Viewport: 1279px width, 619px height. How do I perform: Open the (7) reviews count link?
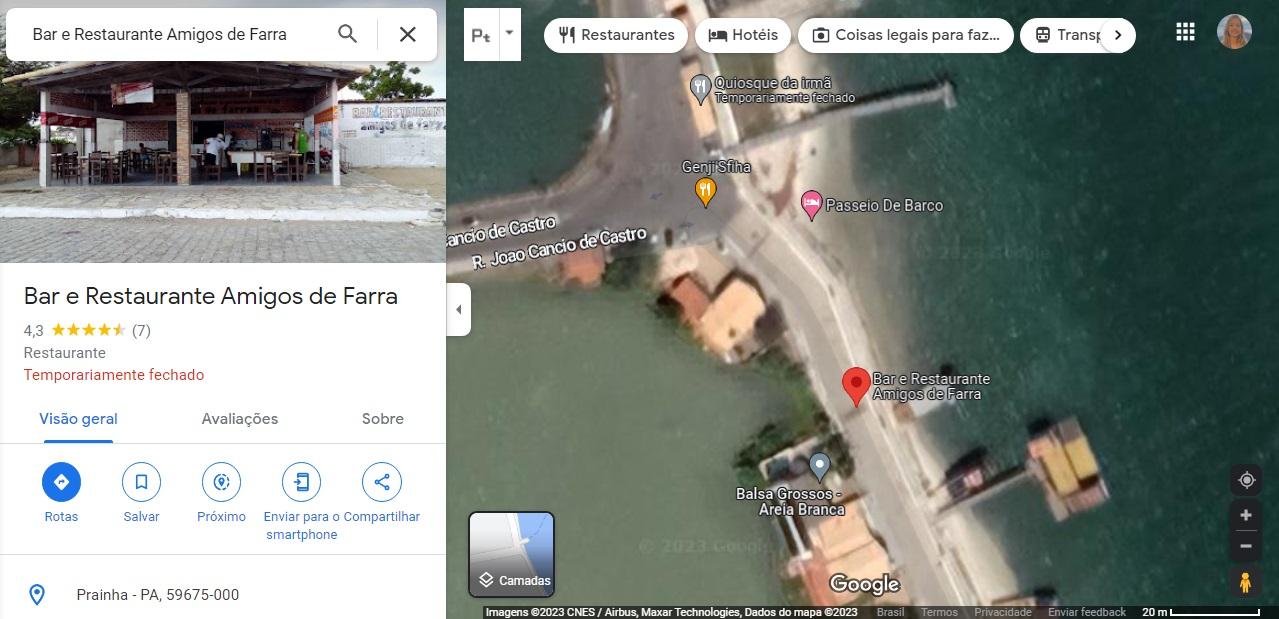tap(141, 330)
